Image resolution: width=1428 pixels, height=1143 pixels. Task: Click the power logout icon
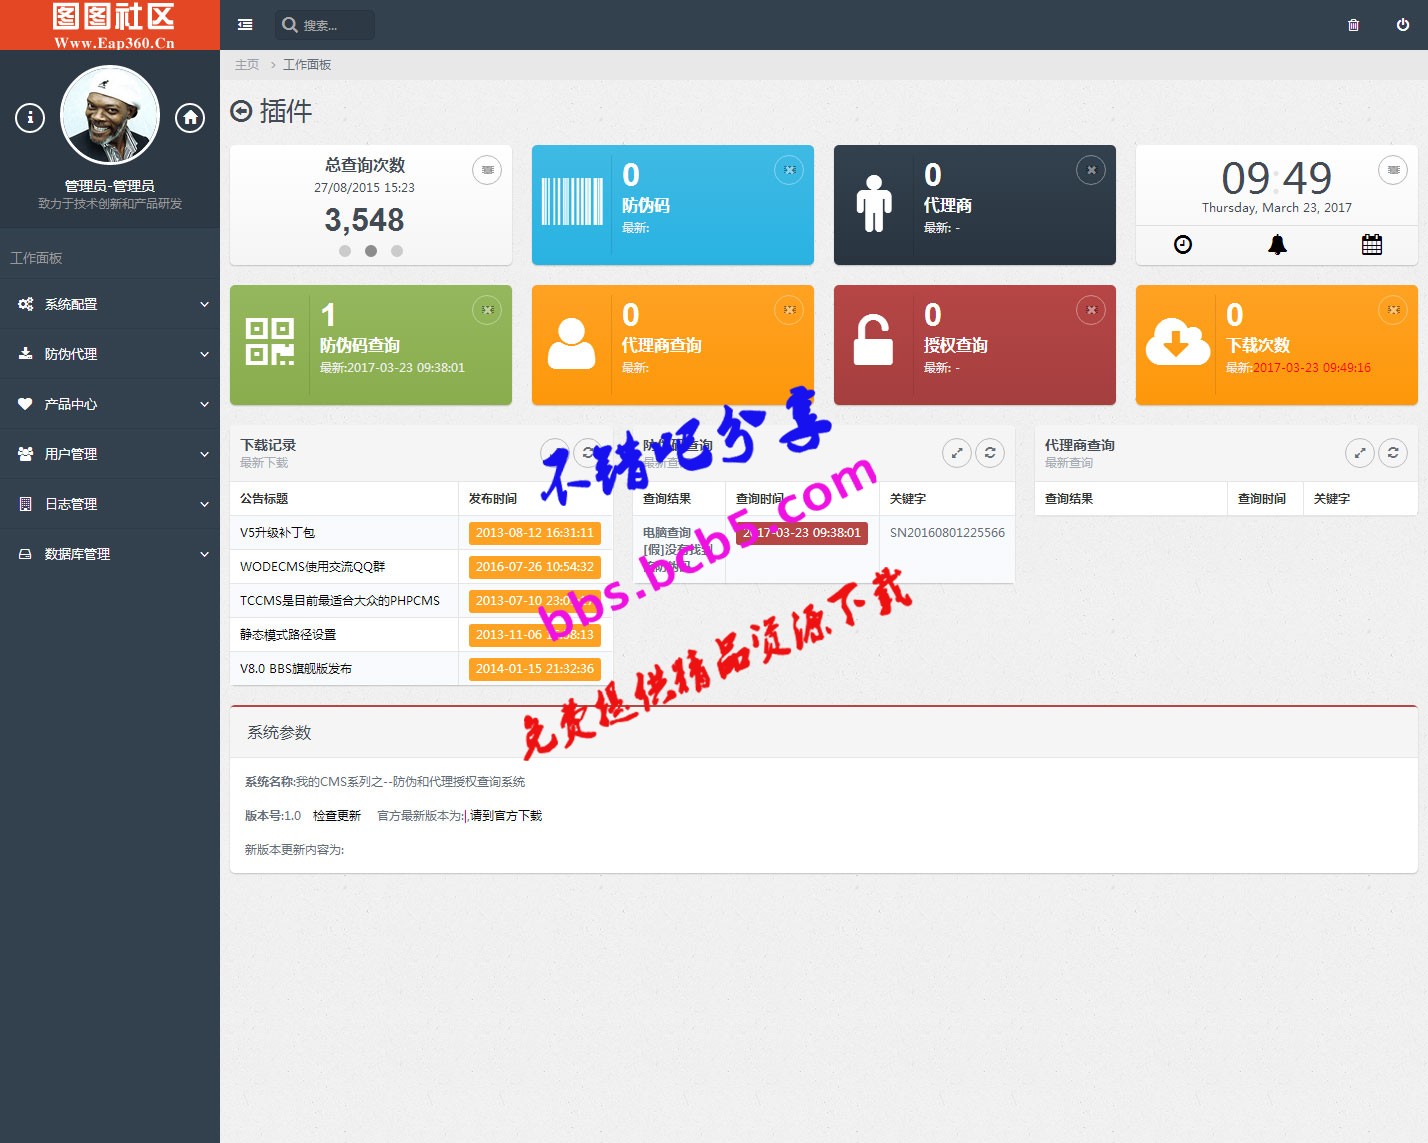pos(1403,25)
